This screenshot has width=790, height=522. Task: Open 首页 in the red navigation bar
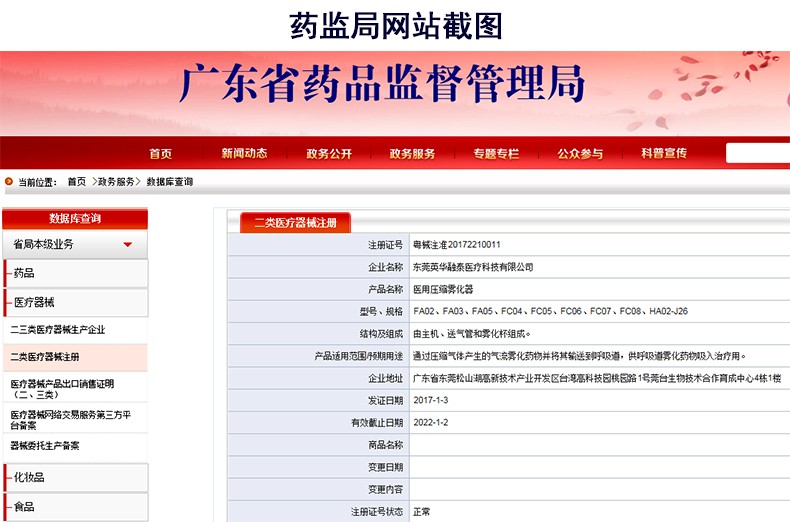click(160, 153)
